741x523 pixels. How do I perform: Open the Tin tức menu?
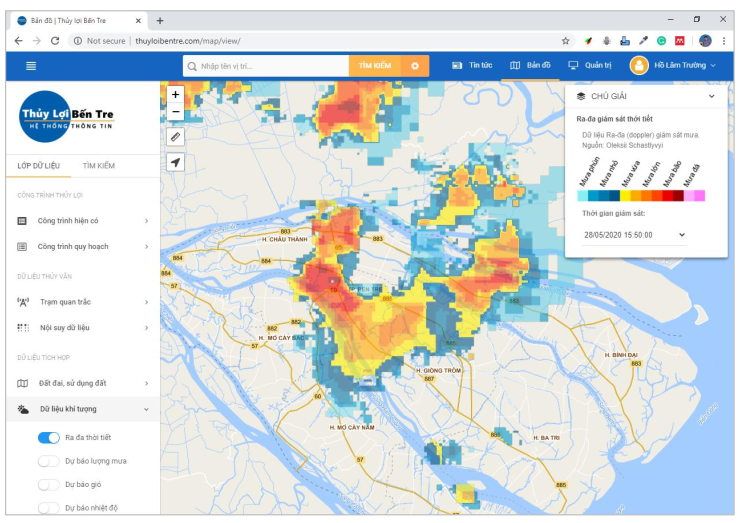pos(472,65)
